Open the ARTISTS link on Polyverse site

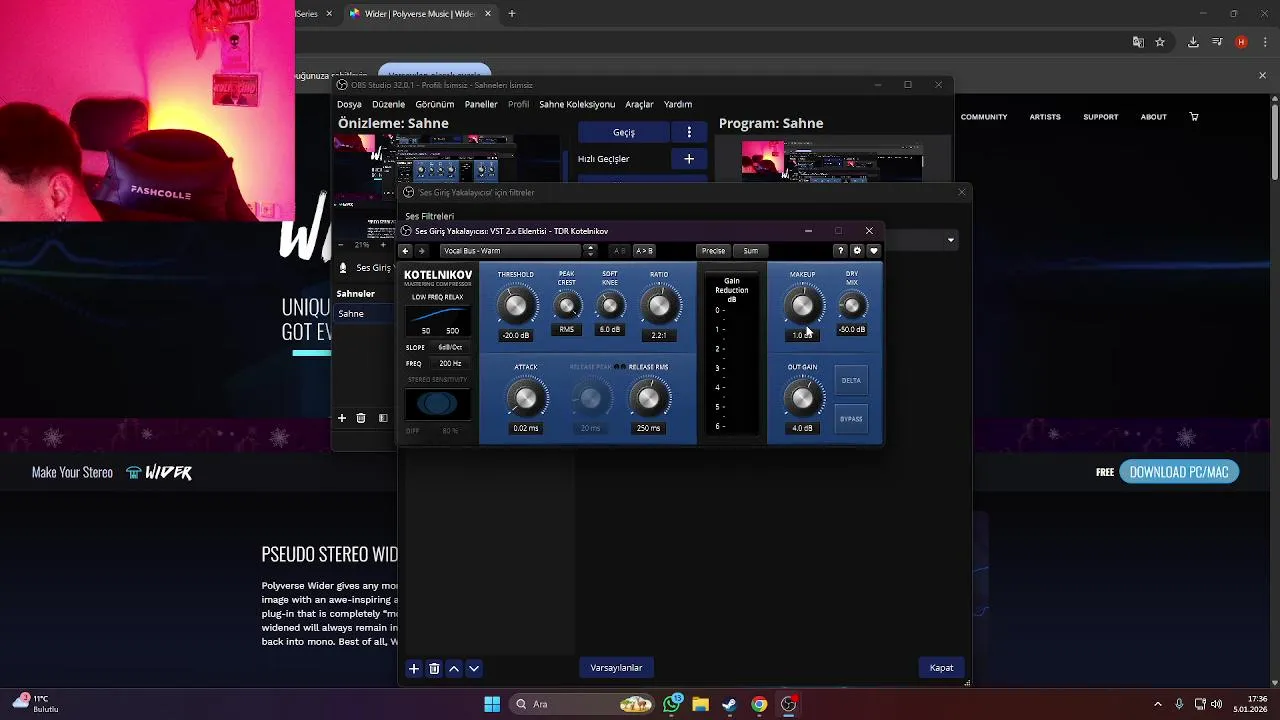[x=1045, y=117]
